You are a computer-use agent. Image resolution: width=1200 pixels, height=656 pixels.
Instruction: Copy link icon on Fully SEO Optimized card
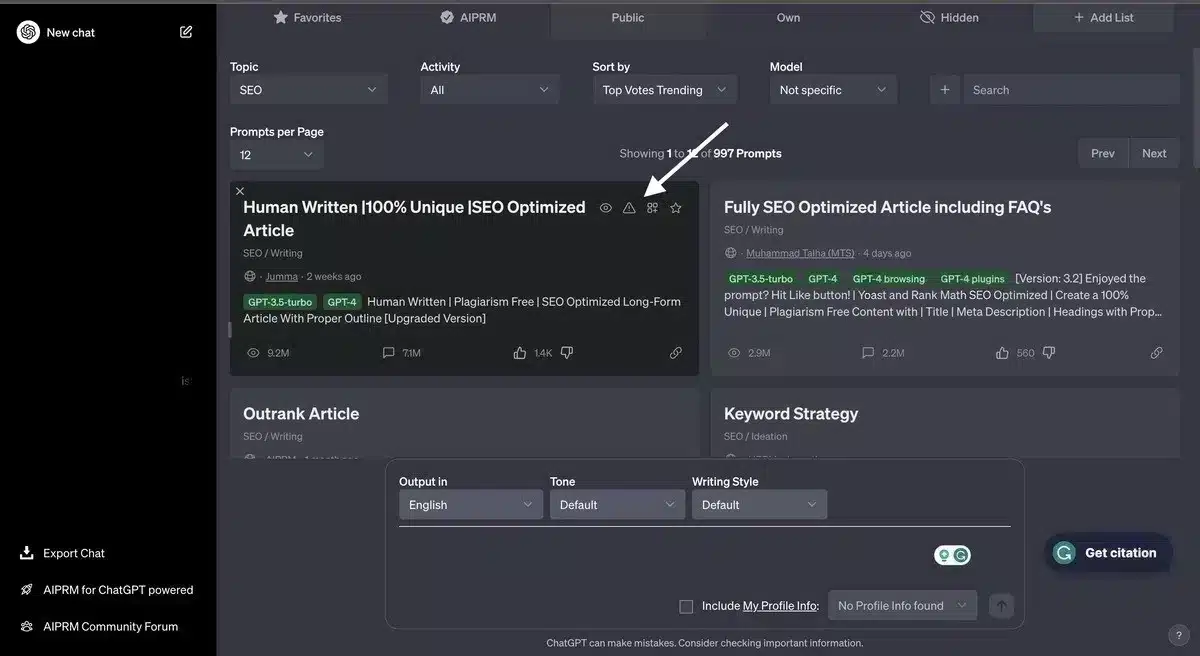pos(1157,353)
